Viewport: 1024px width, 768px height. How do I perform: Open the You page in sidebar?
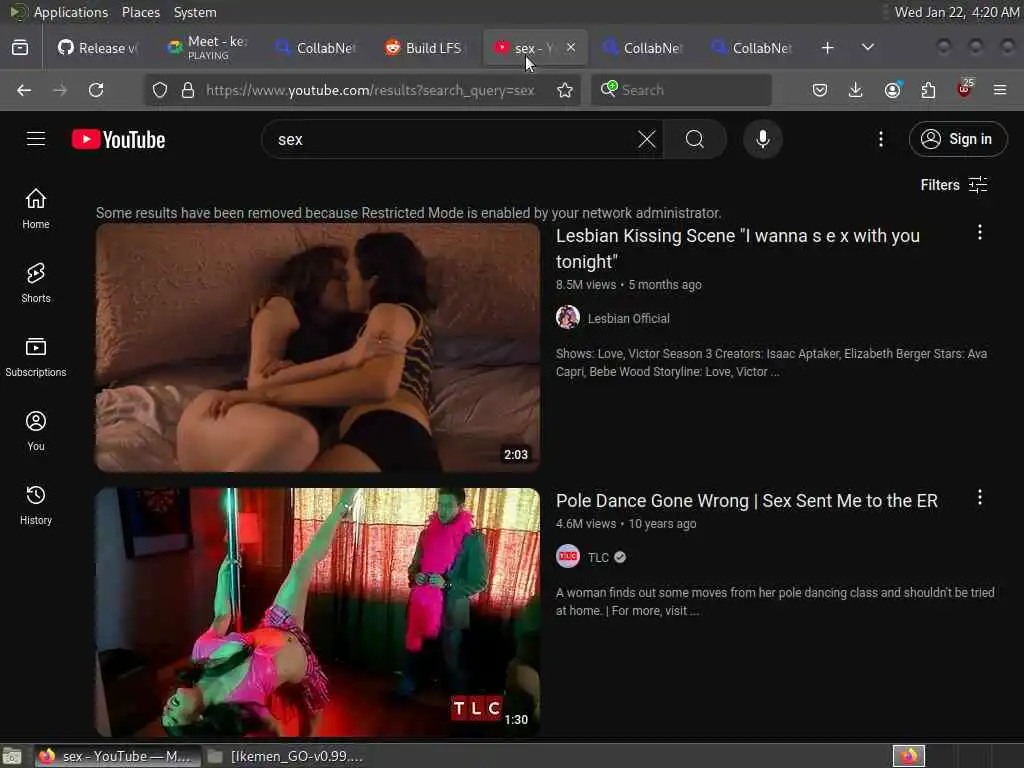[36, 431]
